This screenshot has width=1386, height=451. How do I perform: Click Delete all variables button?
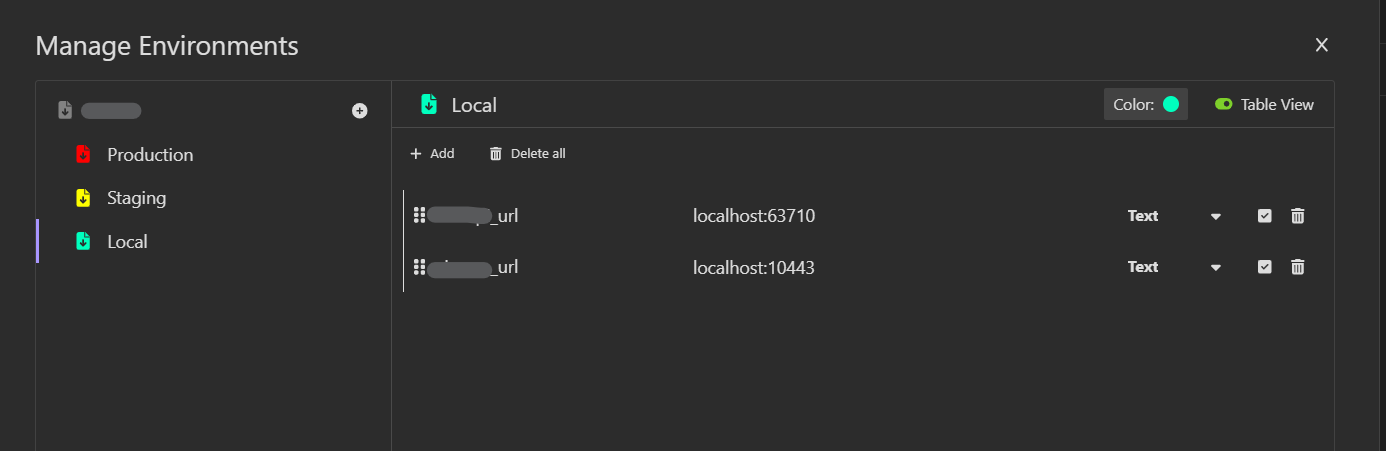coord(527,154)
